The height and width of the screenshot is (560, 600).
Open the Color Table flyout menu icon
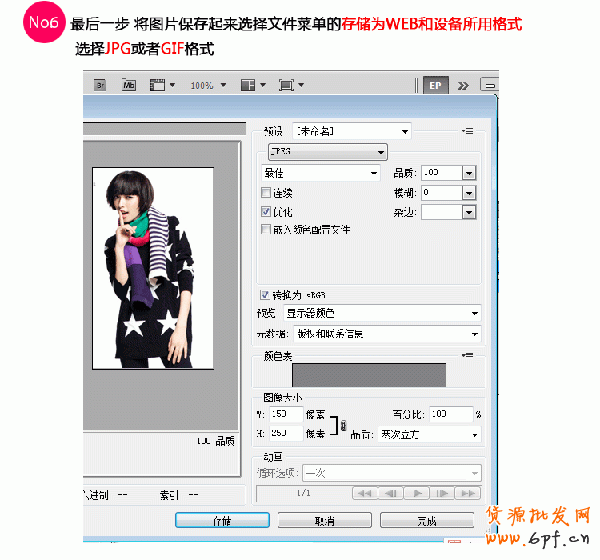(x=467, y=355)
